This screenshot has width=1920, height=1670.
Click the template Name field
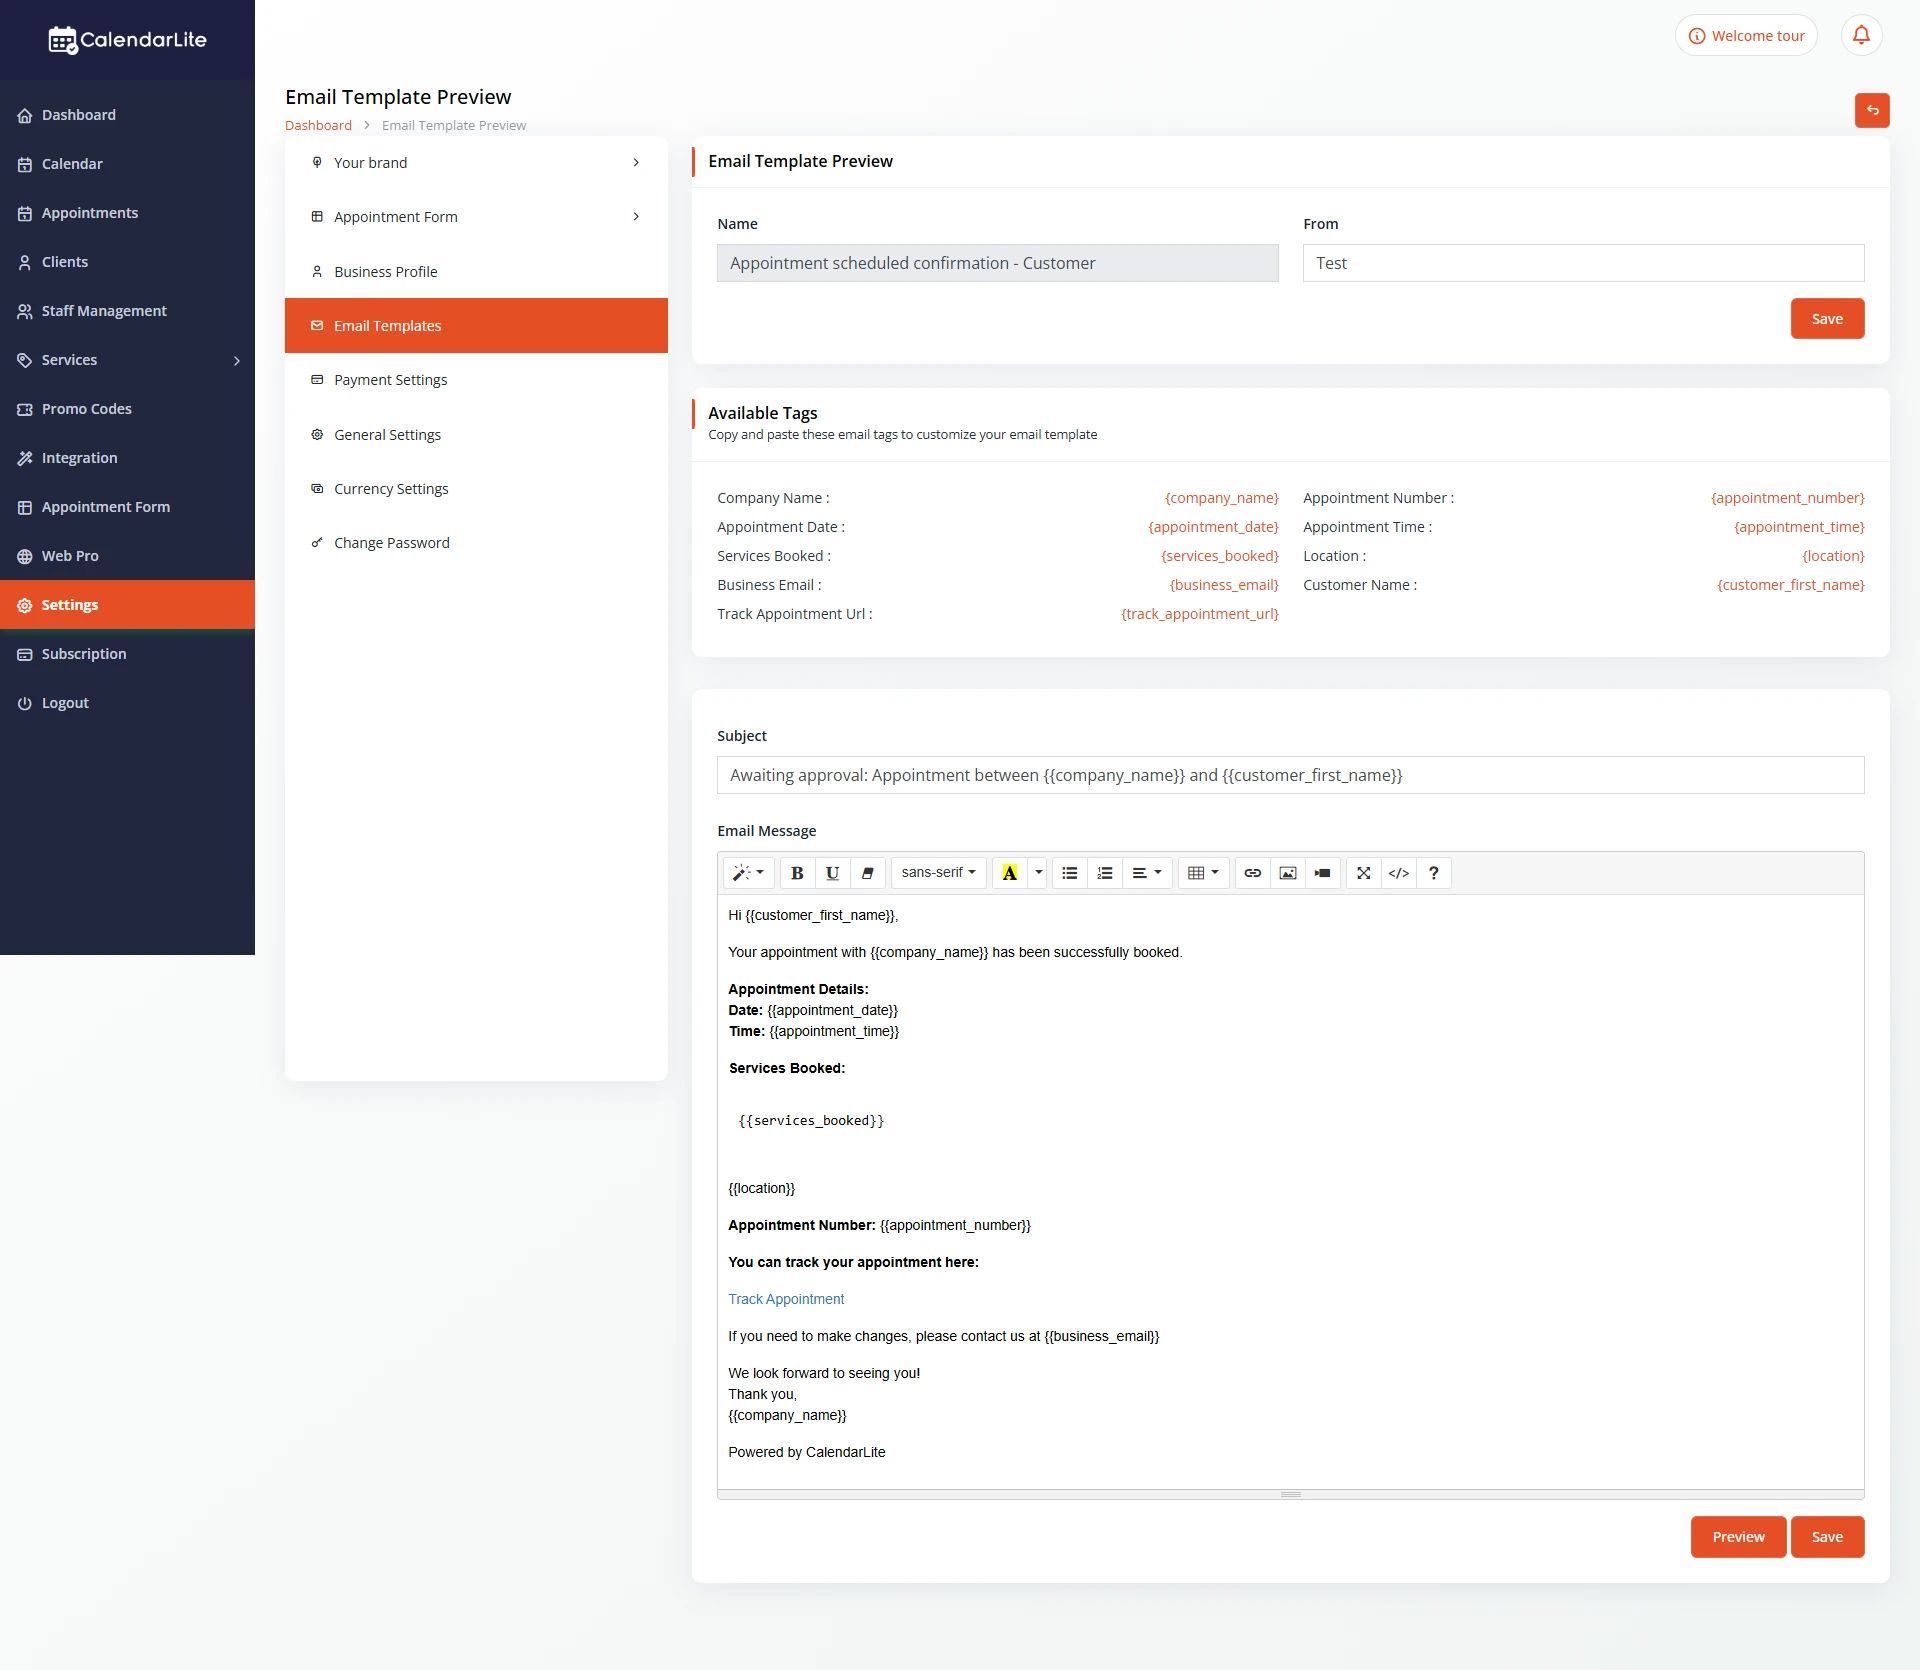997,263
